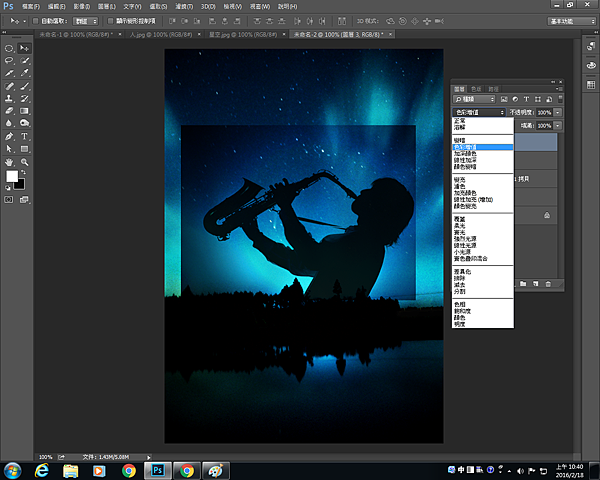Choose the Hand tool

point(9,161)
